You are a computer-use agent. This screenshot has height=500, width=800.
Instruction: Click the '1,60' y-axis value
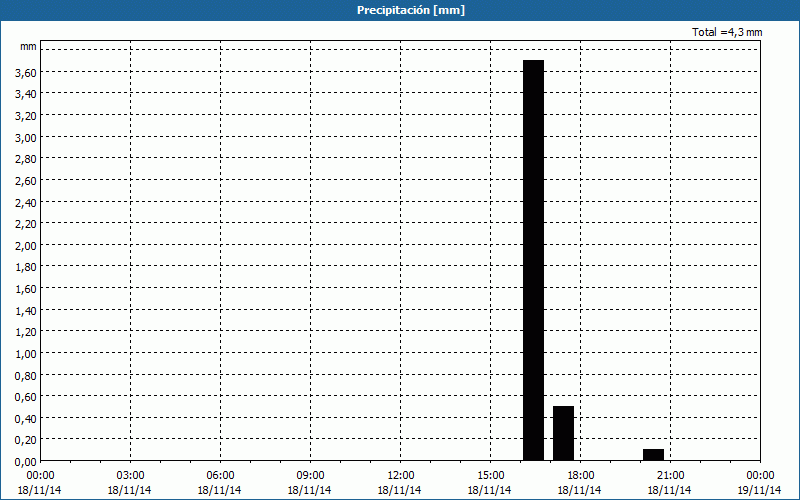point(26,289)
